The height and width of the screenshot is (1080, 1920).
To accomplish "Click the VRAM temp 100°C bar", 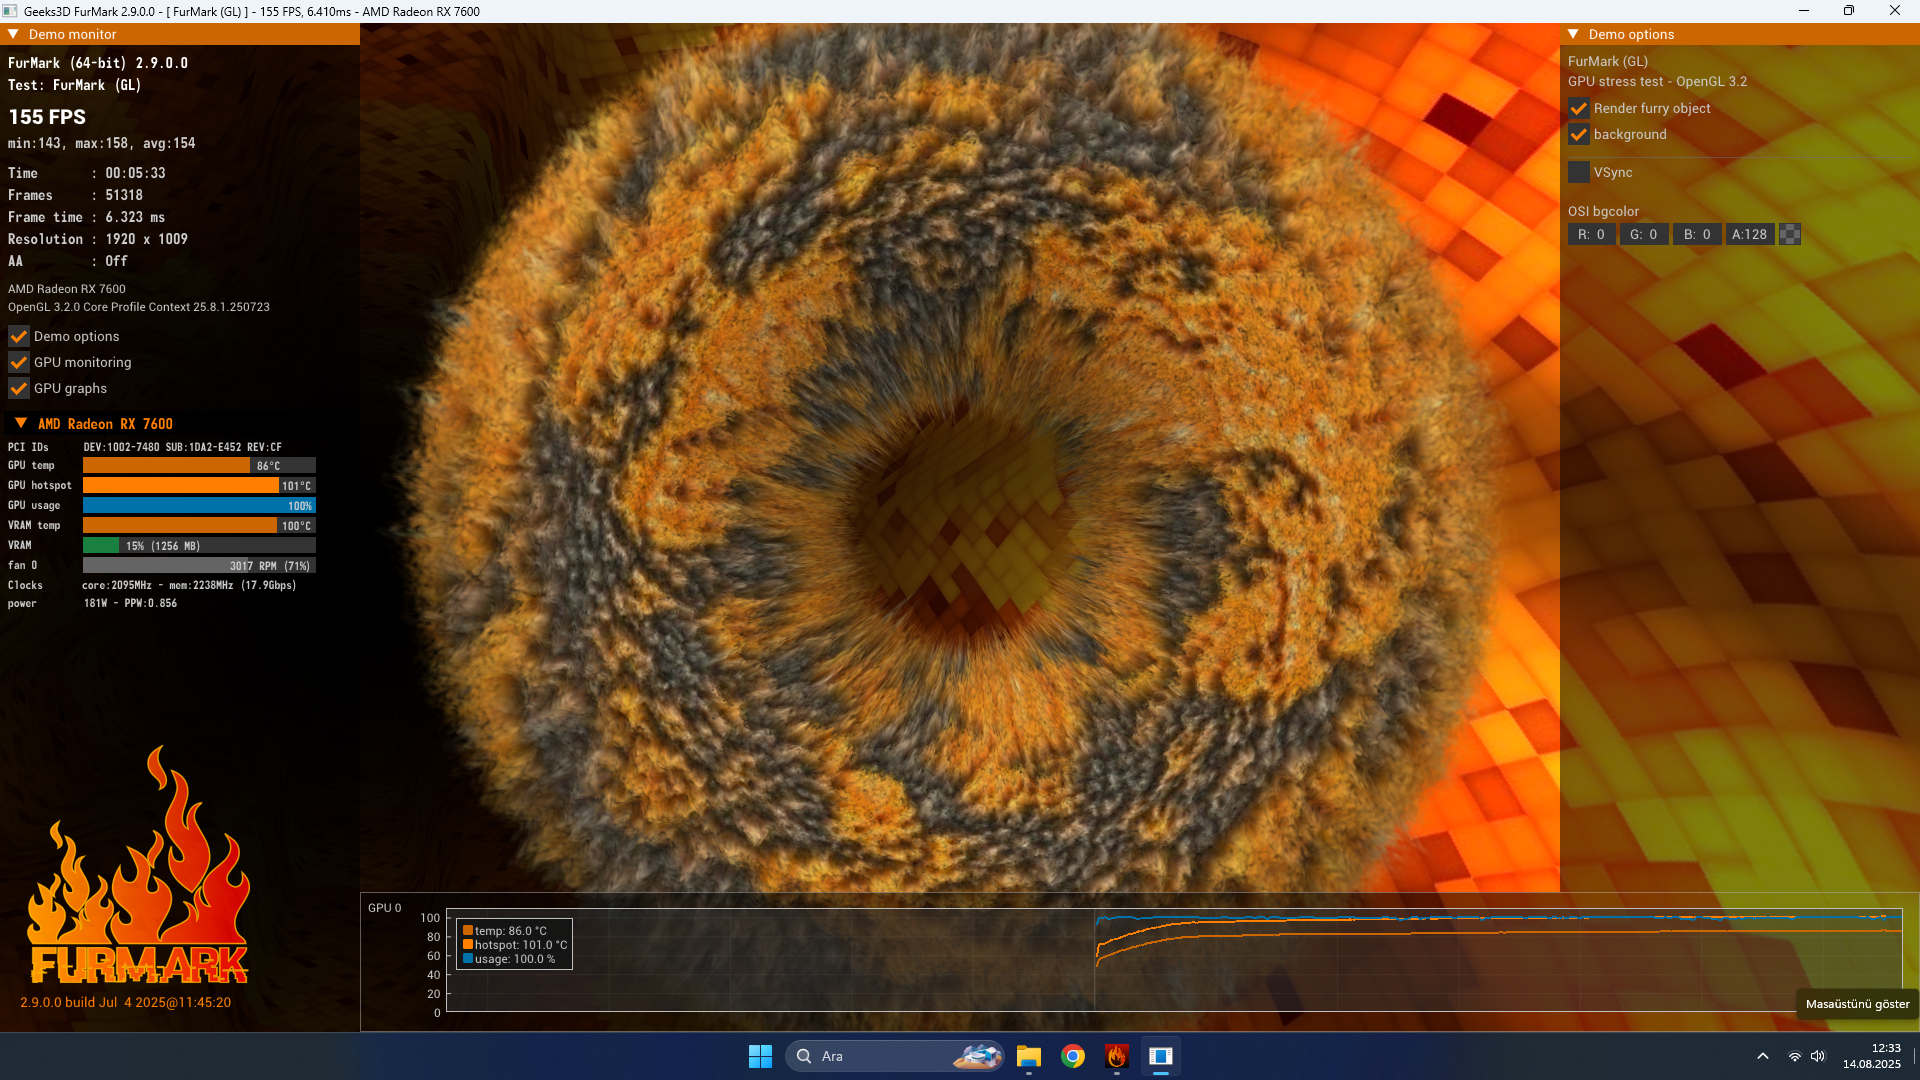I will point(199,525).
